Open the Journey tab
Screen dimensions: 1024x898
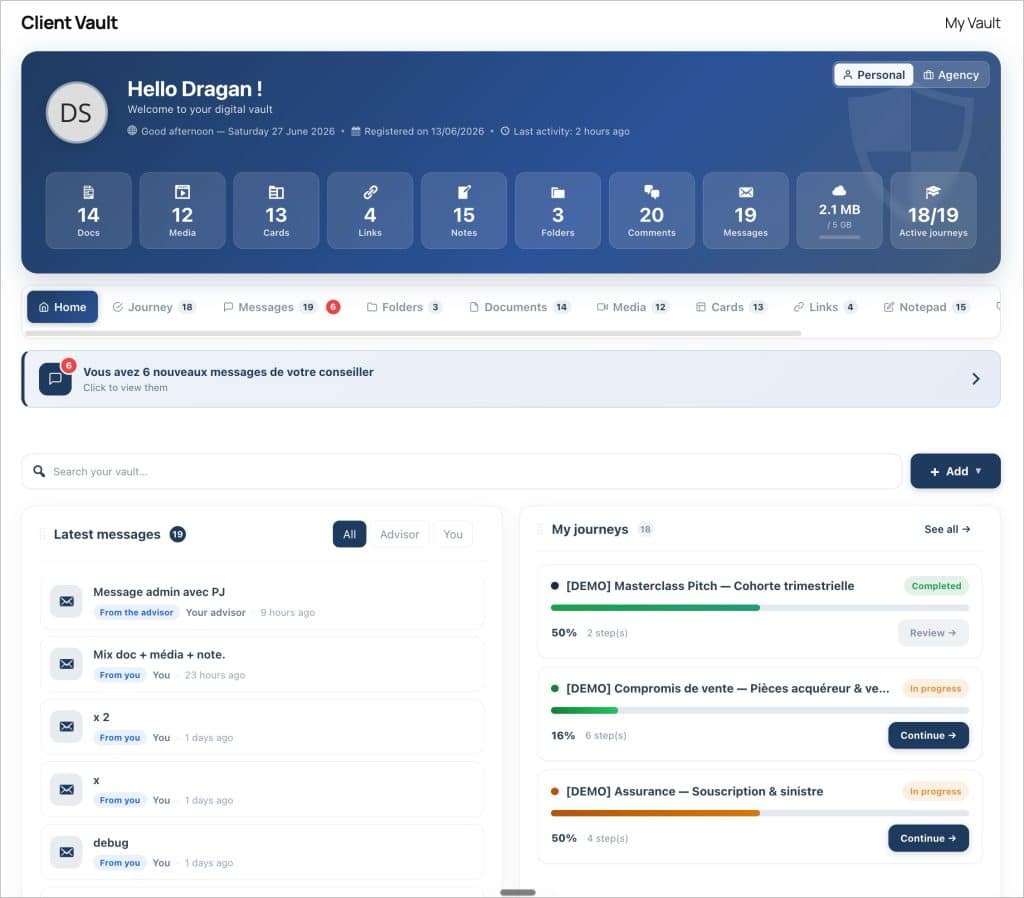pyautogui.click(x=153, y=307)
